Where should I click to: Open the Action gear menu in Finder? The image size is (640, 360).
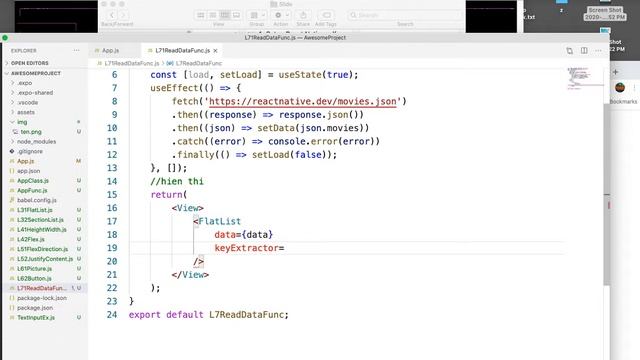[281, 15]
